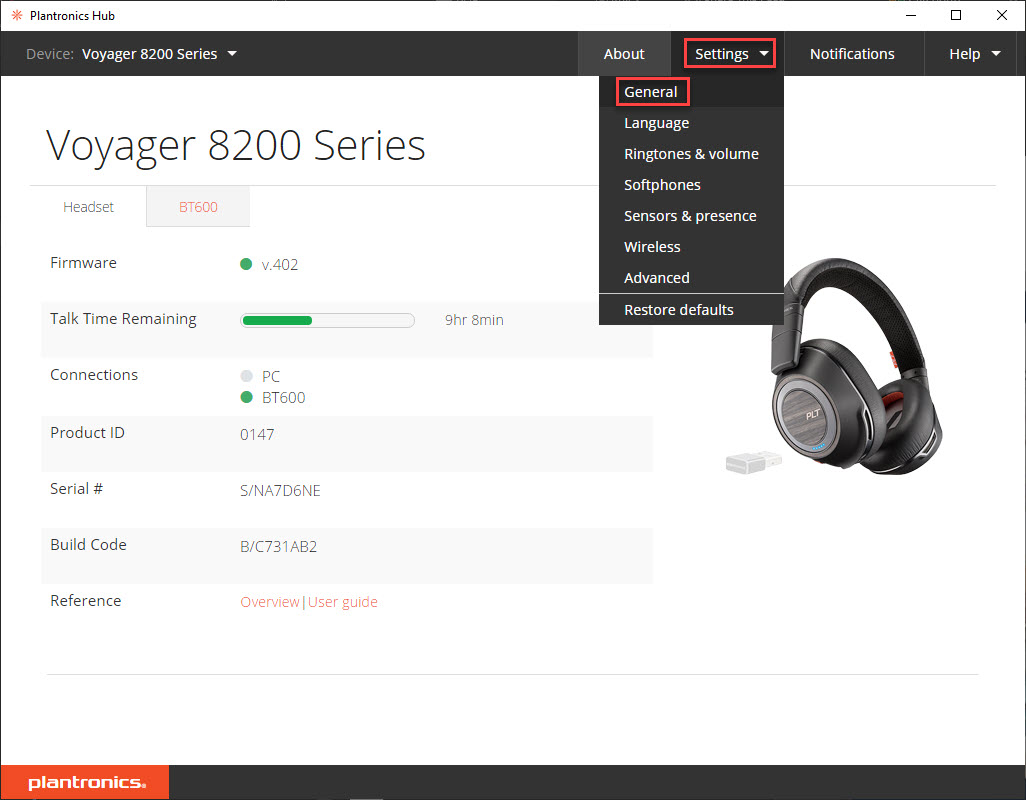Select Restore defaults menu option

(678, 310)
